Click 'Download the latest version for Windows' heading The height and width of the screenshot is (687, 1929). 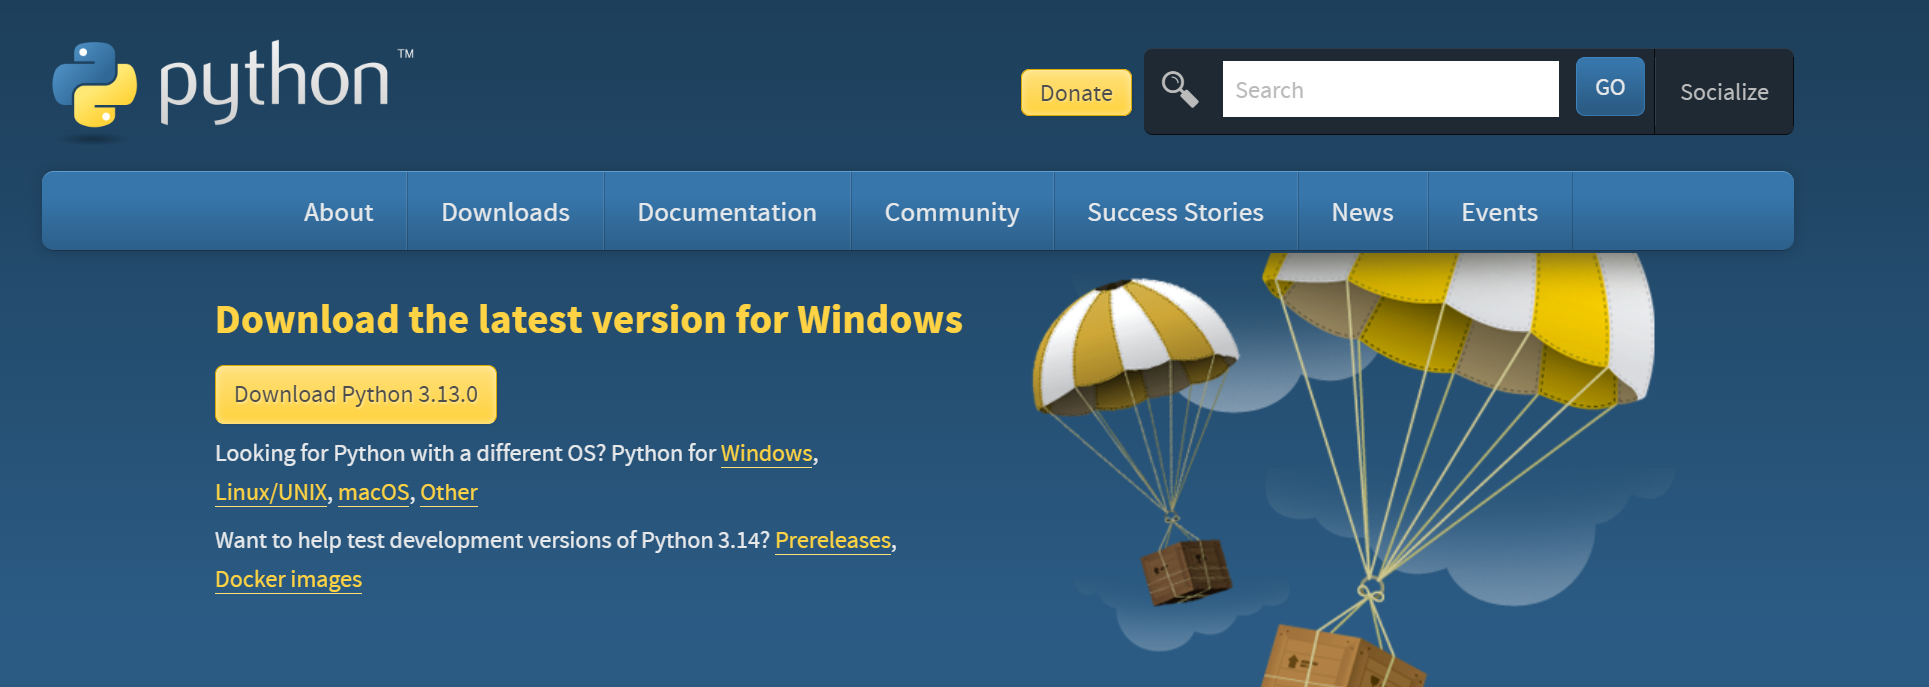(589, 320)
